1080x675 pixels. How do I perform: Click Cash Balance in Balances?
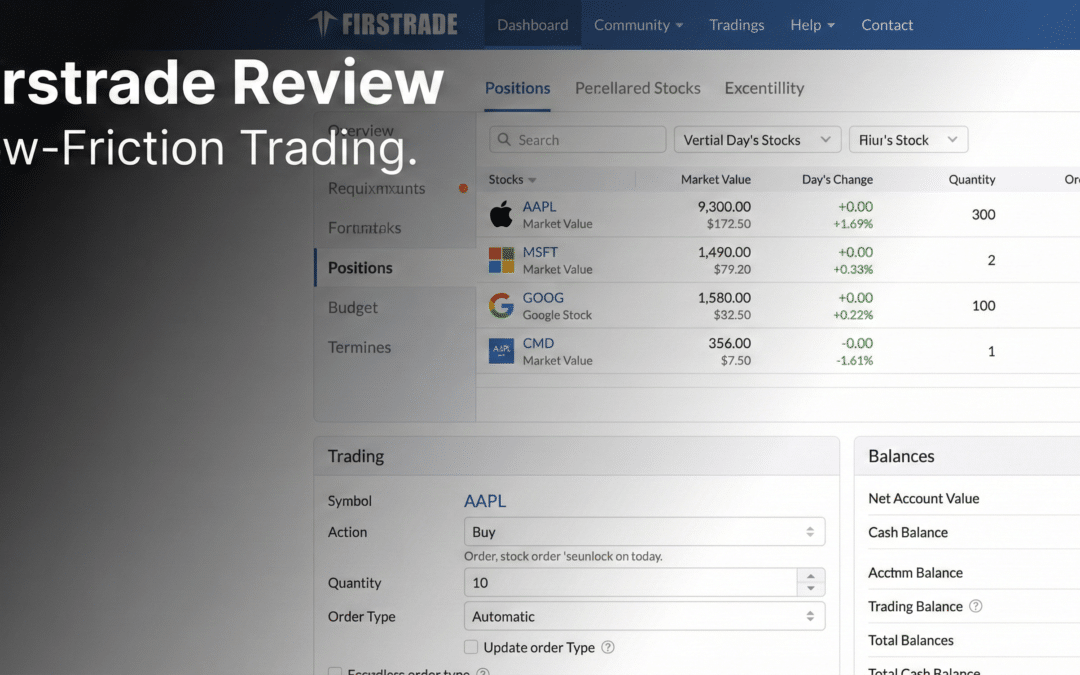point(908,532)
